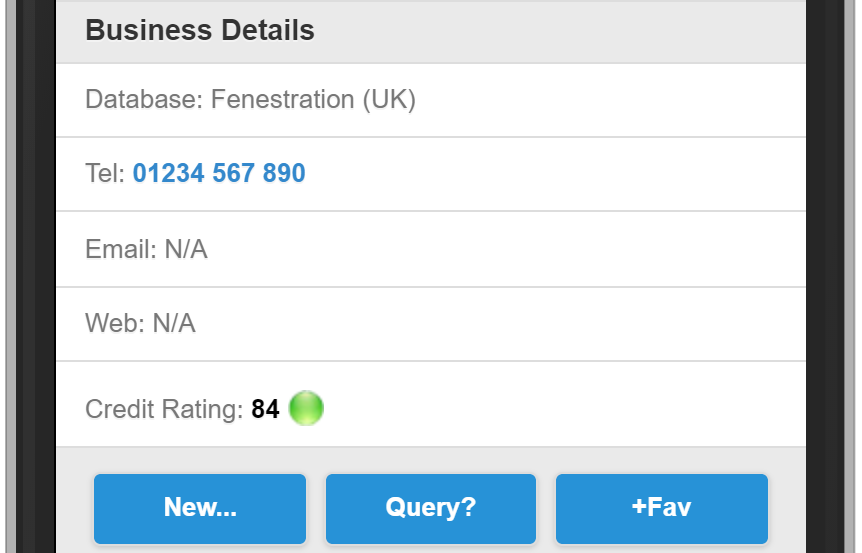
Task: Click the "Database:" label text
Action: [144, 100]
